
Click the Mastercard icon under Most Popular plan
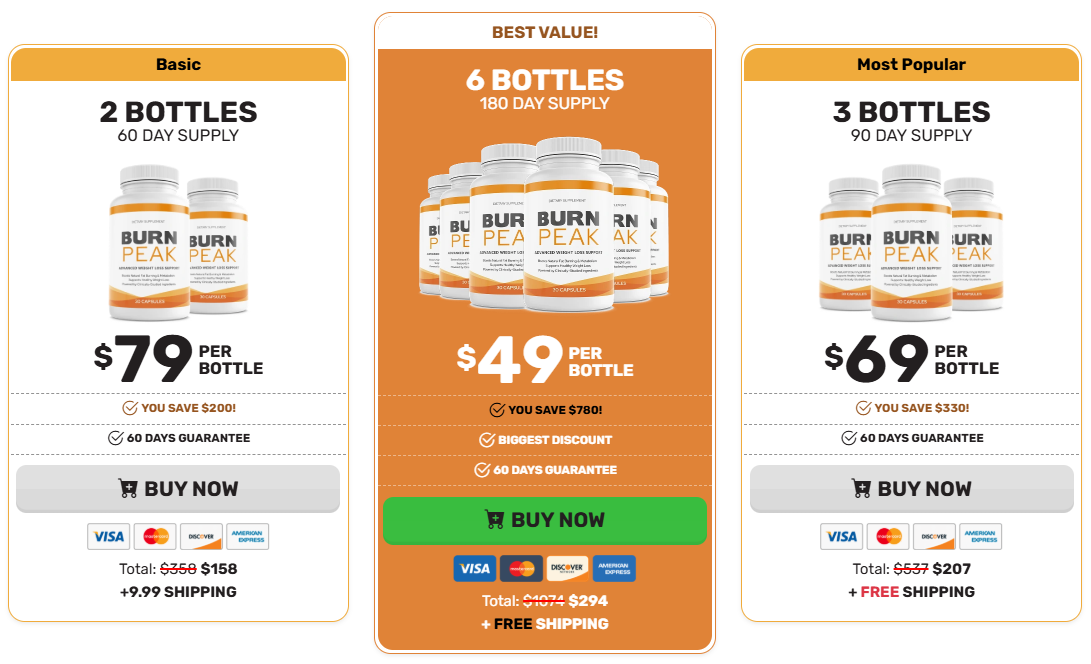pyautogui.click(x=888, y=536)
